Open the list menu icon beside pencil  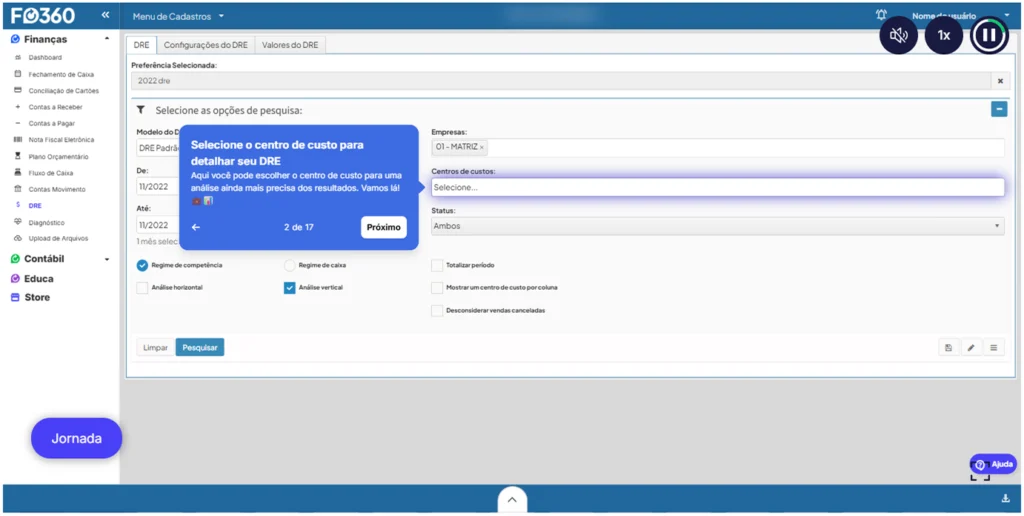click(993, 347)
